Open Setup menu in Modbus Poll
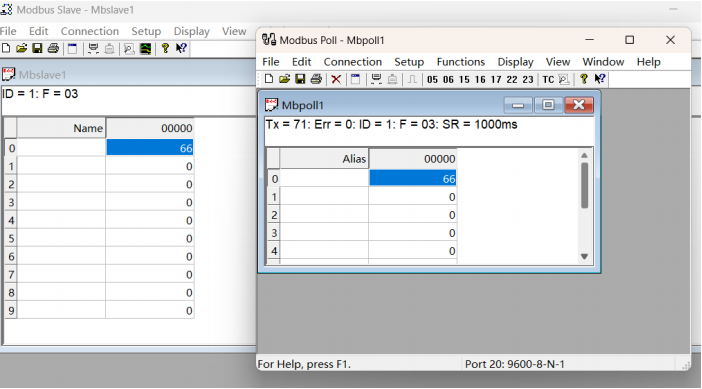The image size is (702, 389). tap(409, 62)
